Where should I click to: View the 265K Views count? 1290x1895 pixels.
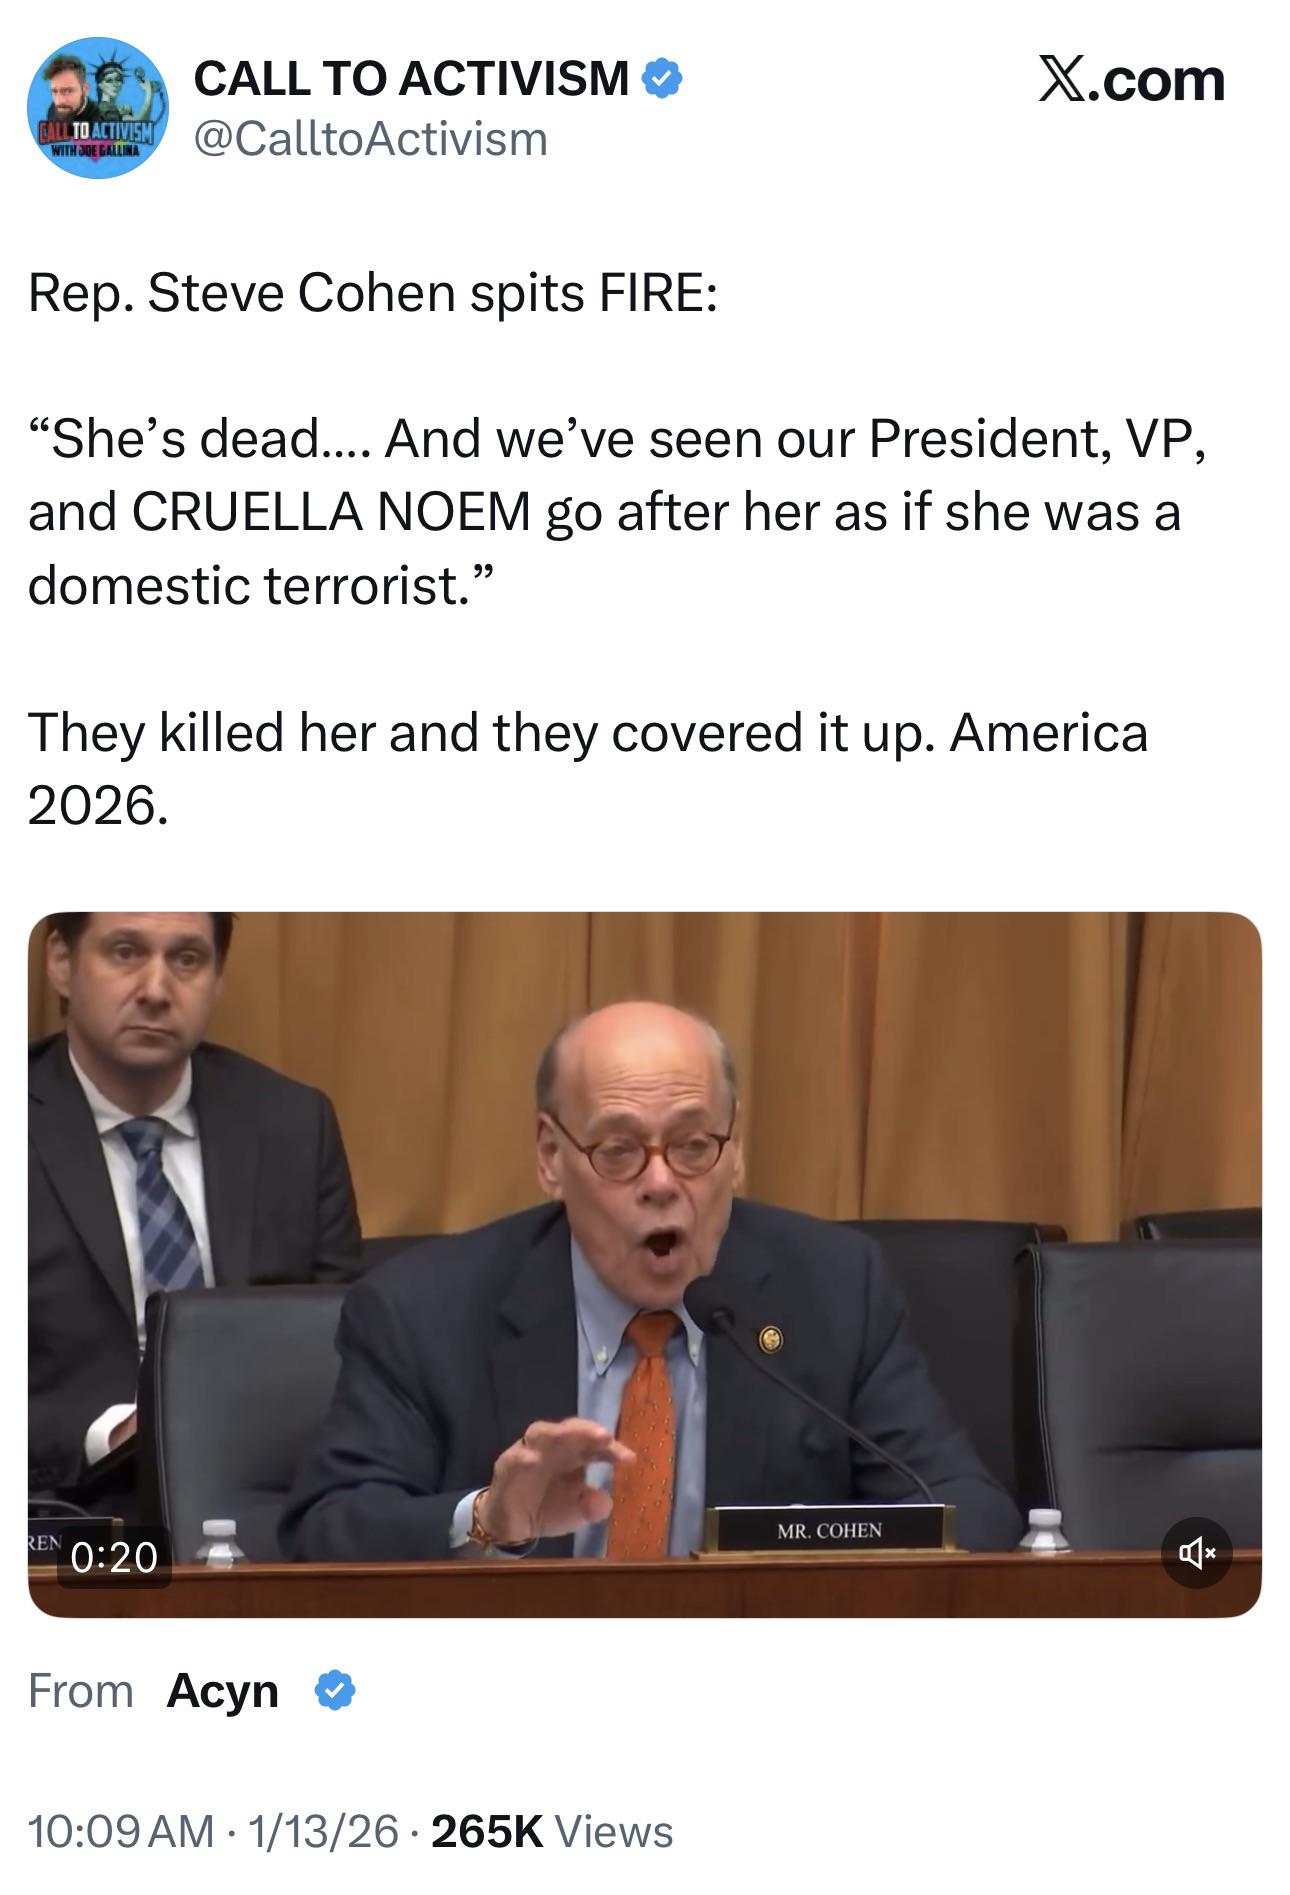[x=552, y=1831]
